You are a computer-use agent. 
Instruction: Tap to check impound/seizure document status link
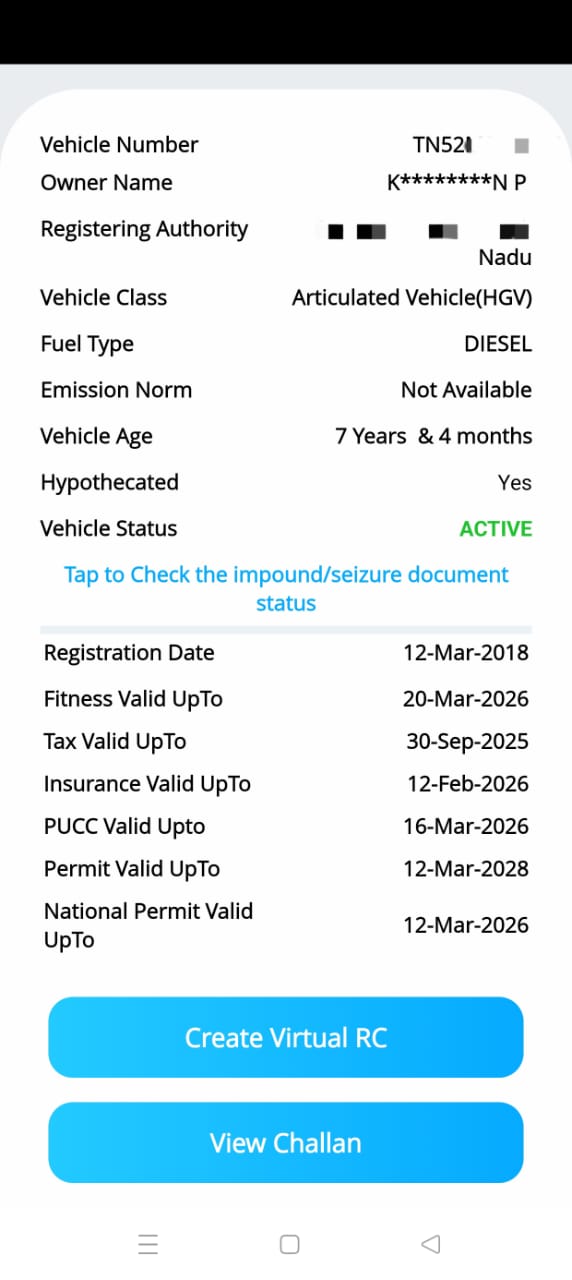click(286, 589)
